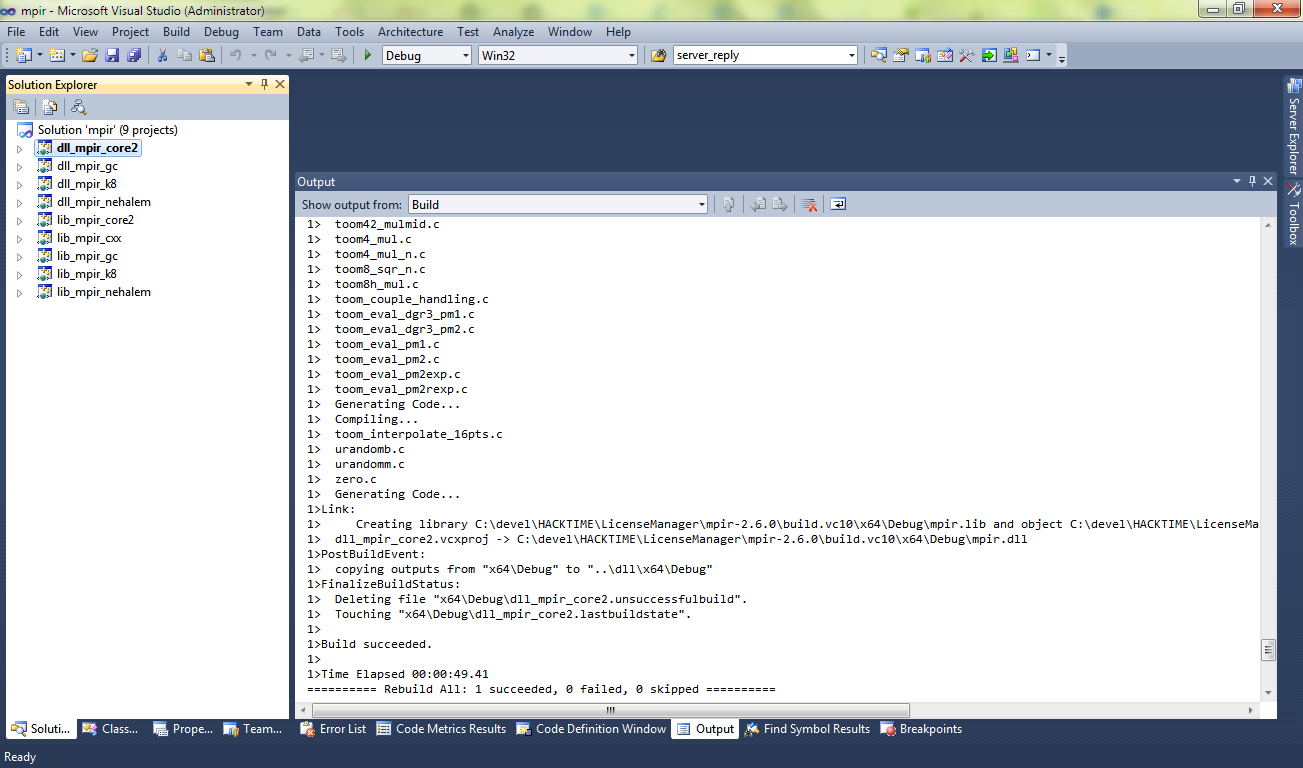Toggle auto-hide pin on Output pane
Image resolution: width=1303 pixels, height=768 pixels.
click(x=1253, y=181)
